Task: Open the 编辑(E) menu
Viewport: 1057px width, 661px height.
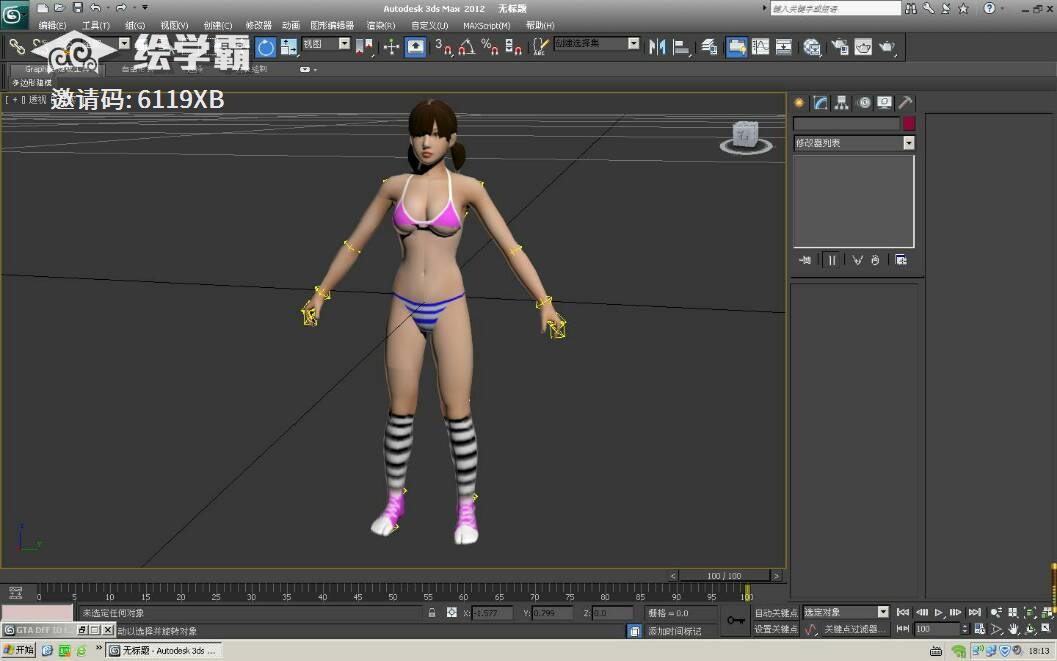Action: click(52, 26)
